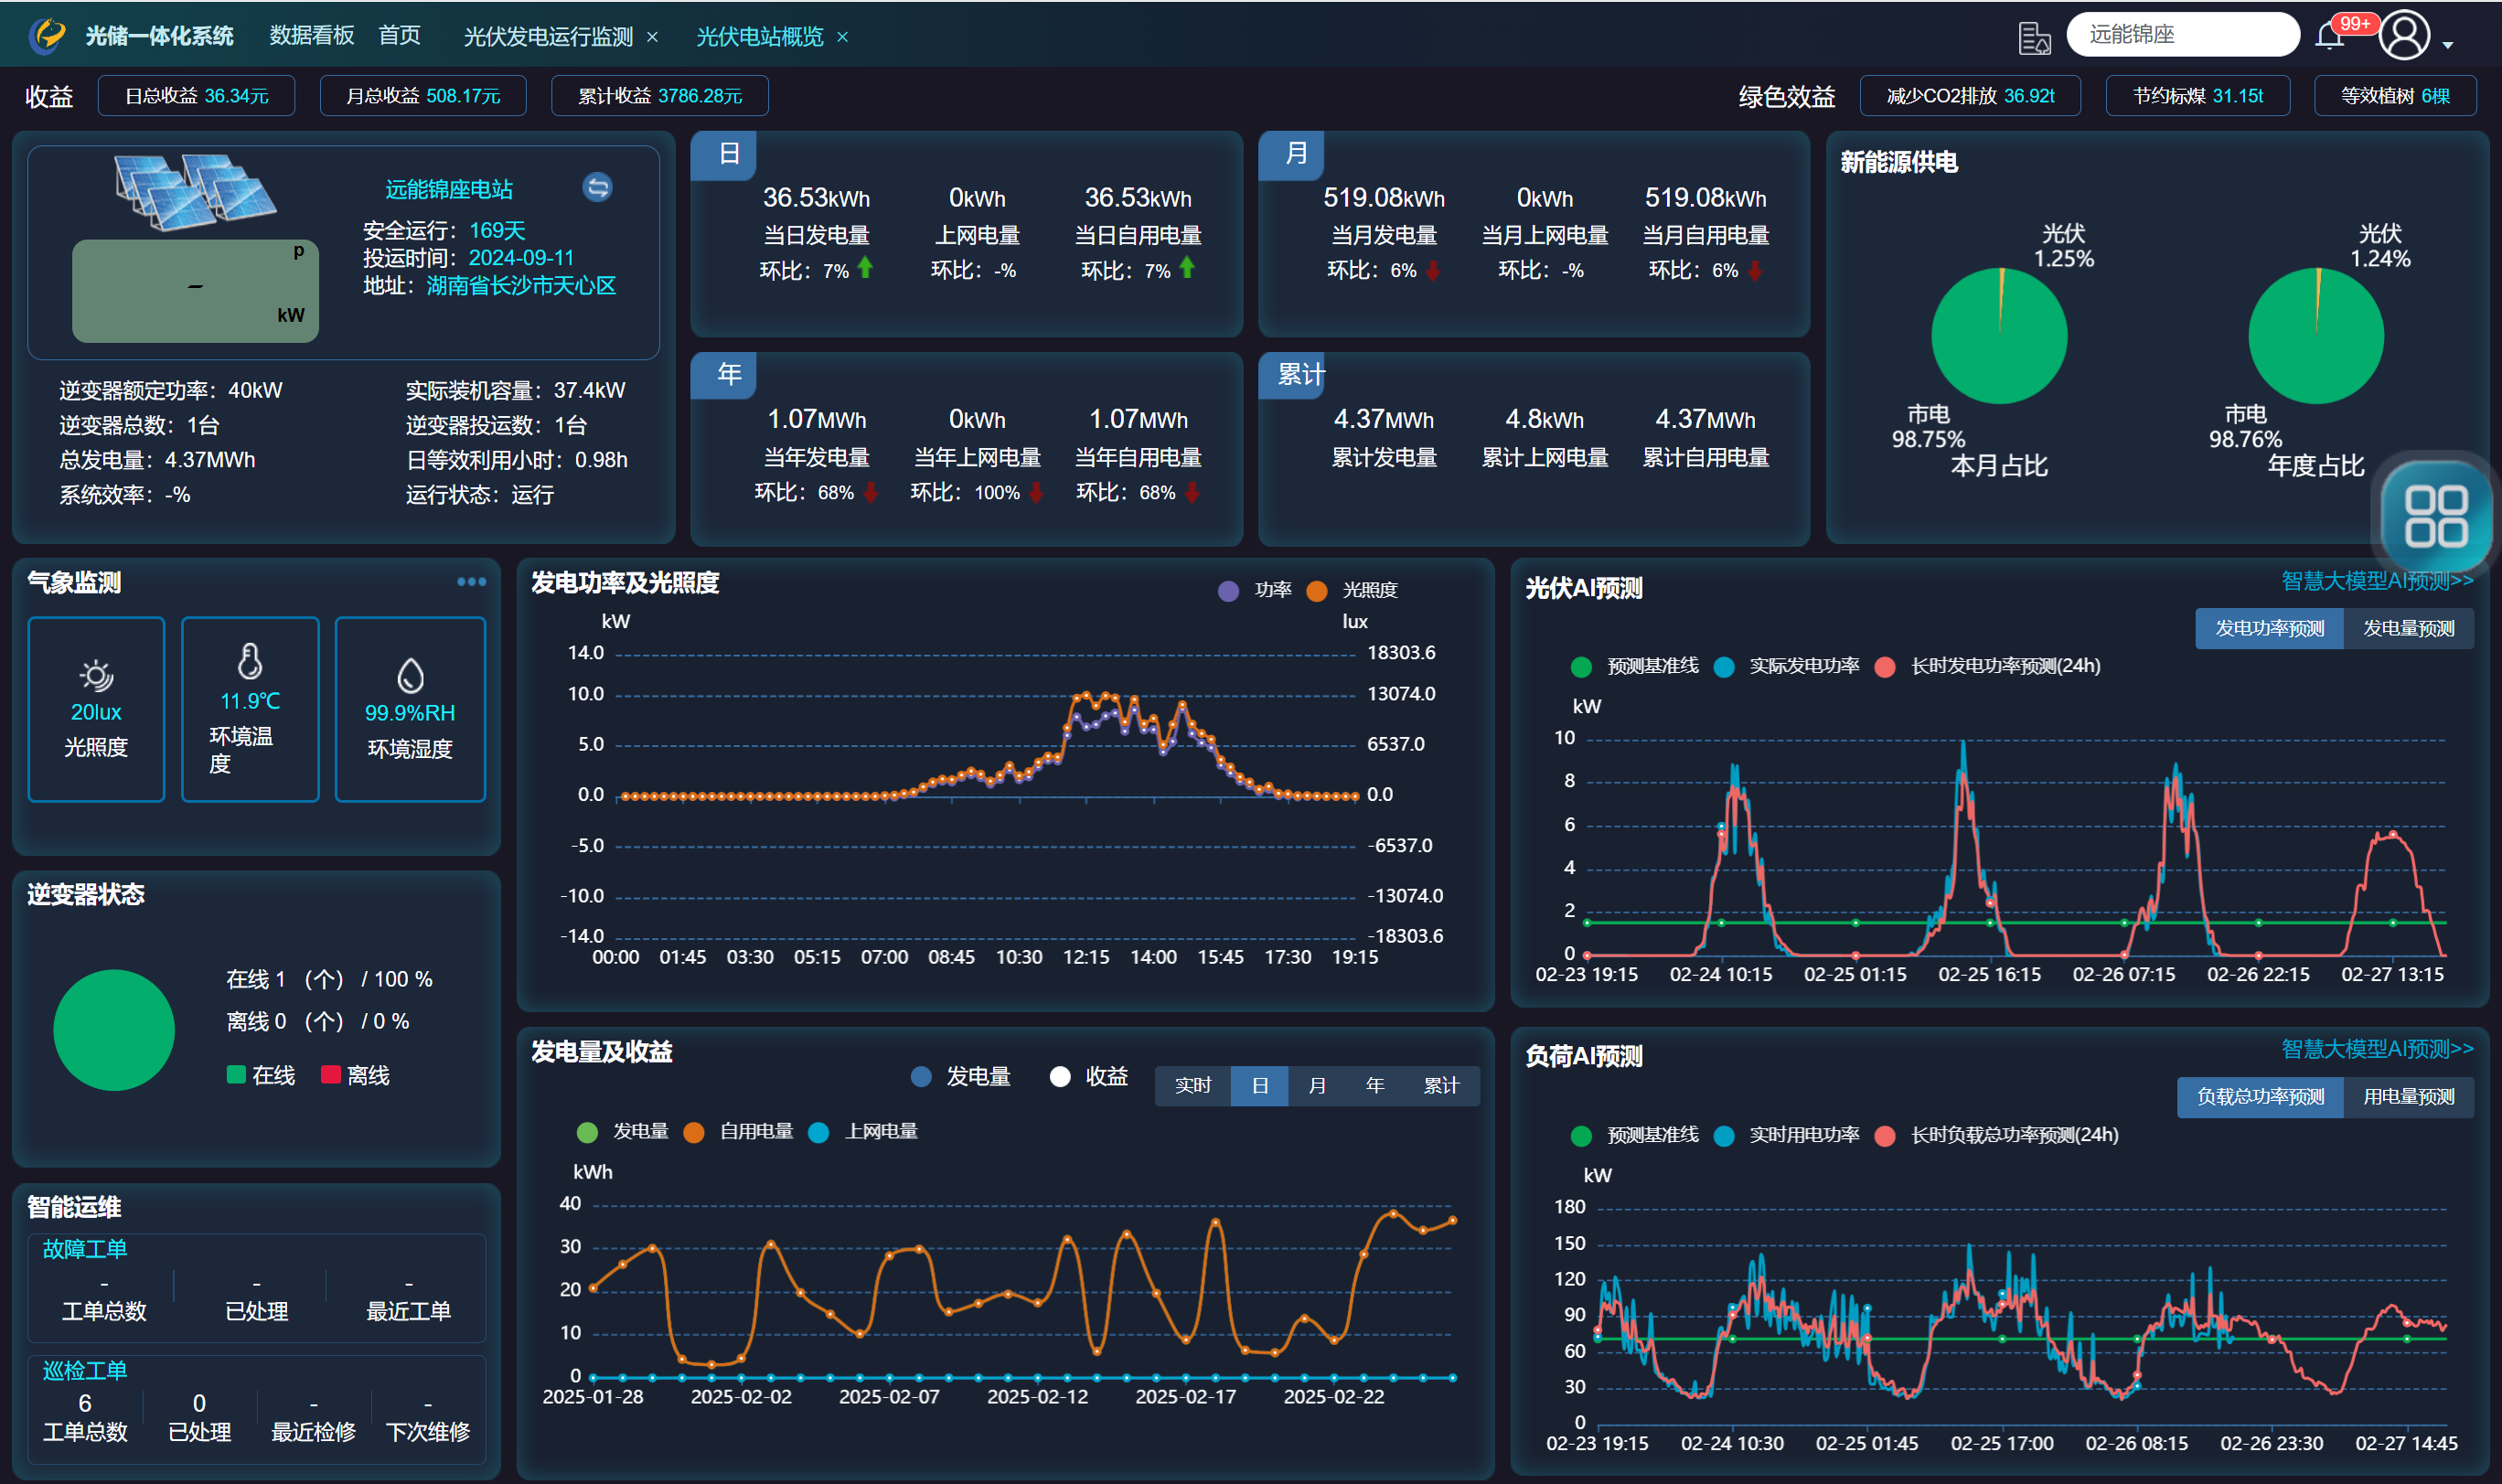Image resolution: width=2502 pixels, height=1484 pixels.
Task: Open 智慧大模型AI预测 link in 负荷AI预测
Action: coord(2376,1048)
